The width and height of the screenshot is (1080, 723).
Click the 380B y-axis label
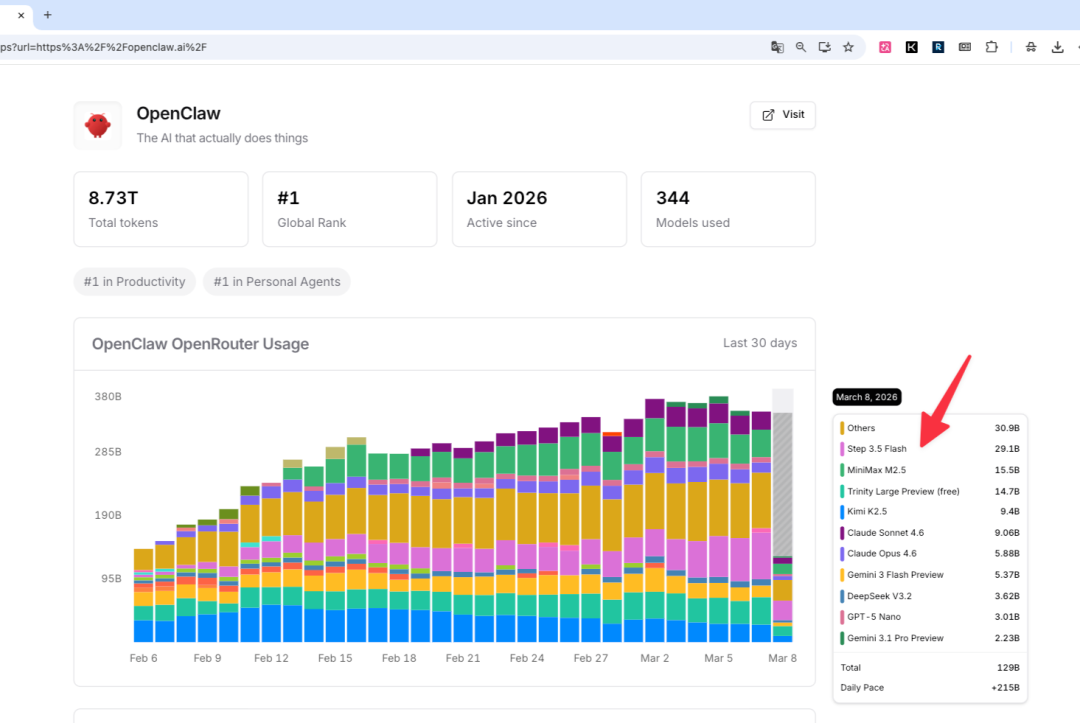click(x=108, y=397)
